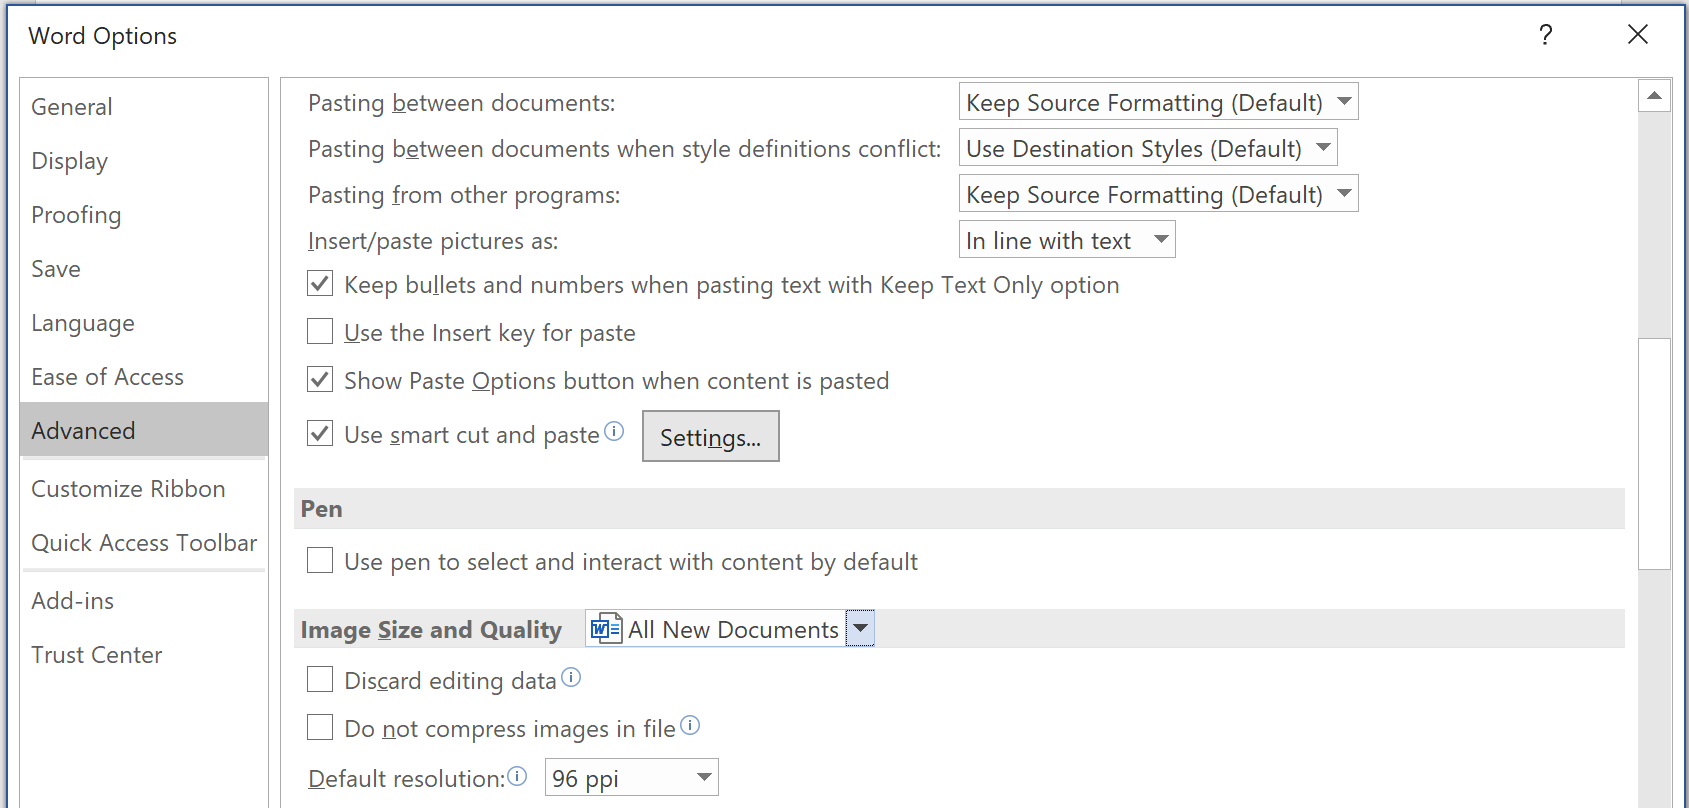Open smart cut and paste Settings button
The image size is (1689, 808).
(x=710, y=437)
